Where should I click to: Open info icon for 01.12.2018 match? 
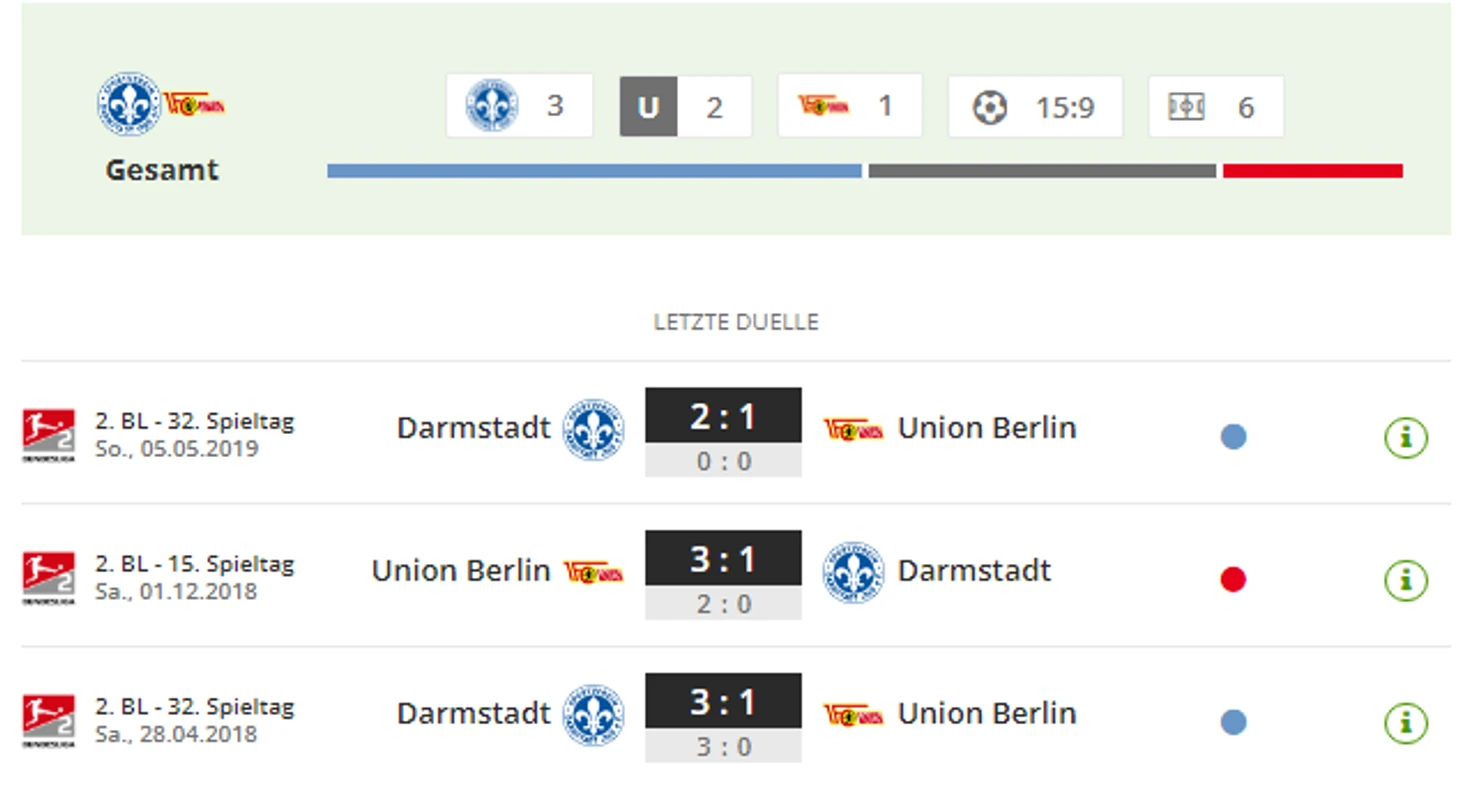pos(1405,579)
